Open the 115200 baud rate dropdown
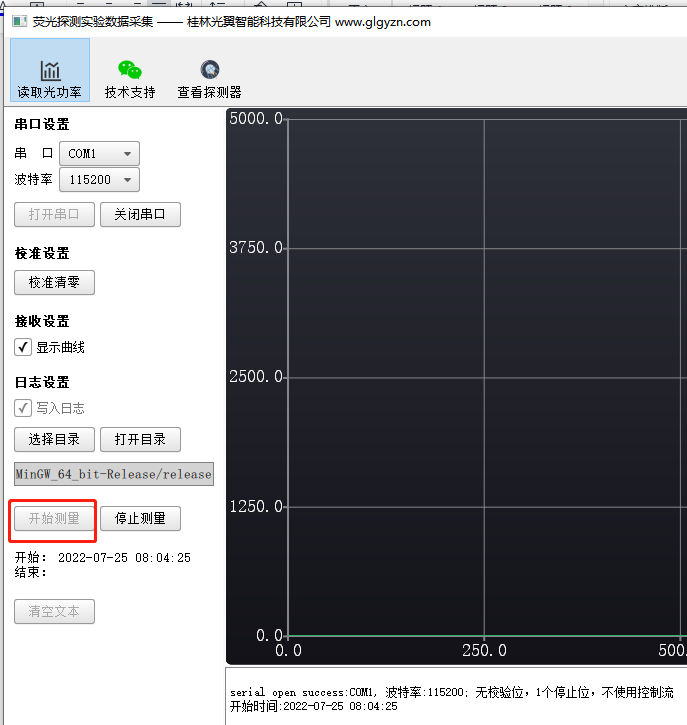Viewport: 687px width, 725px height. (x=99, y=180)
